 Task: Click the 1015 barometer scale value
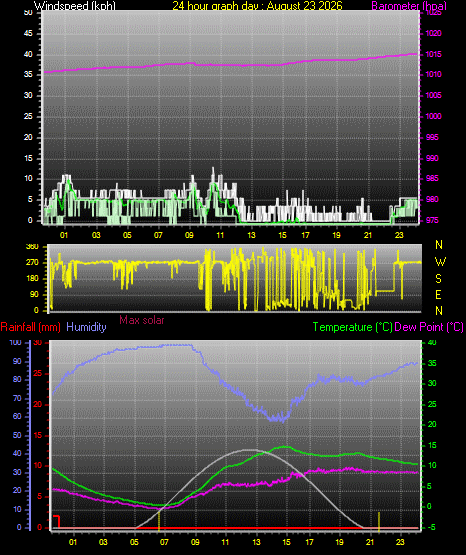433,54
